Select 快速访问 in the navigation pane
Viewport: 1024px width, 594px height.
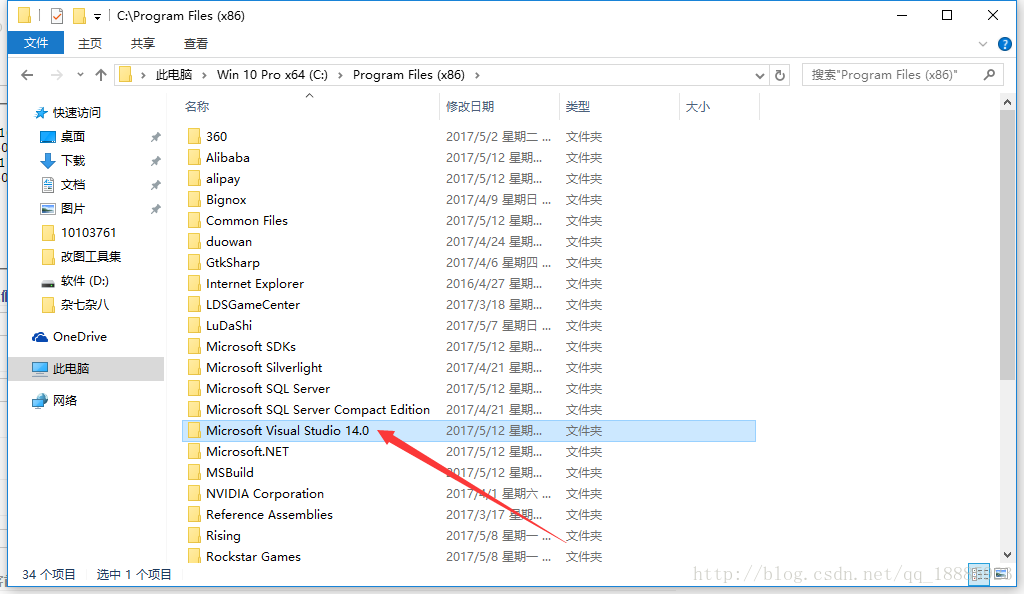click(x=76, y=113)
